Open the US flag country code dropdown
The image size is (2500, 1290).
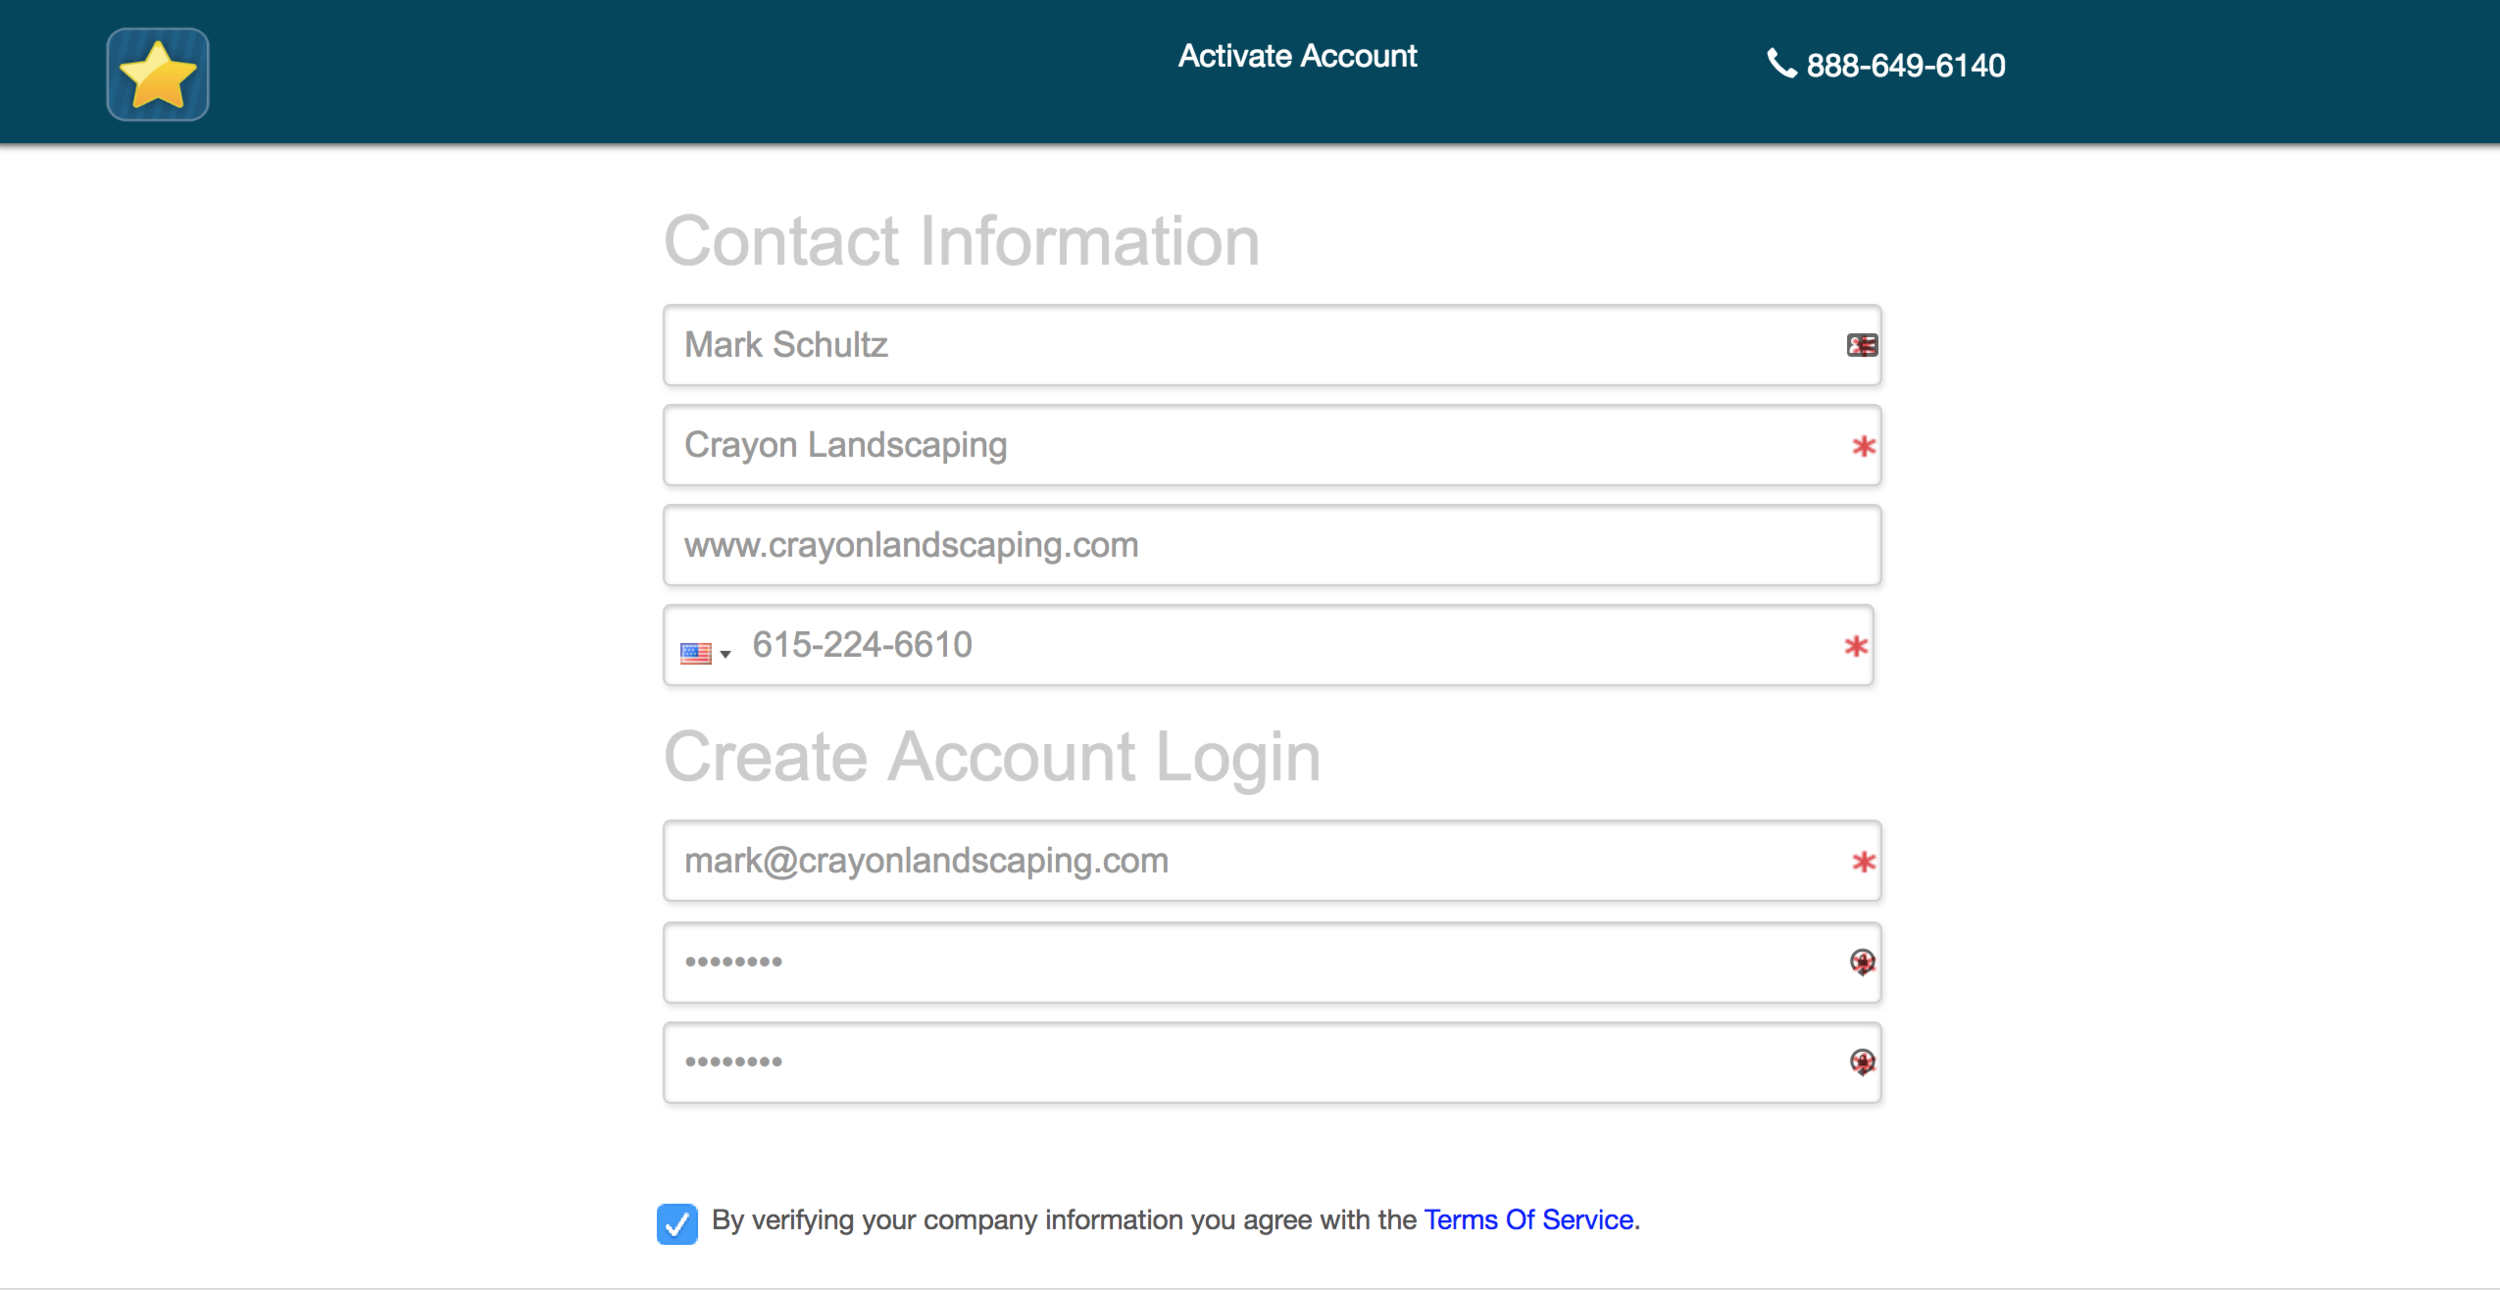click(705, 654)
